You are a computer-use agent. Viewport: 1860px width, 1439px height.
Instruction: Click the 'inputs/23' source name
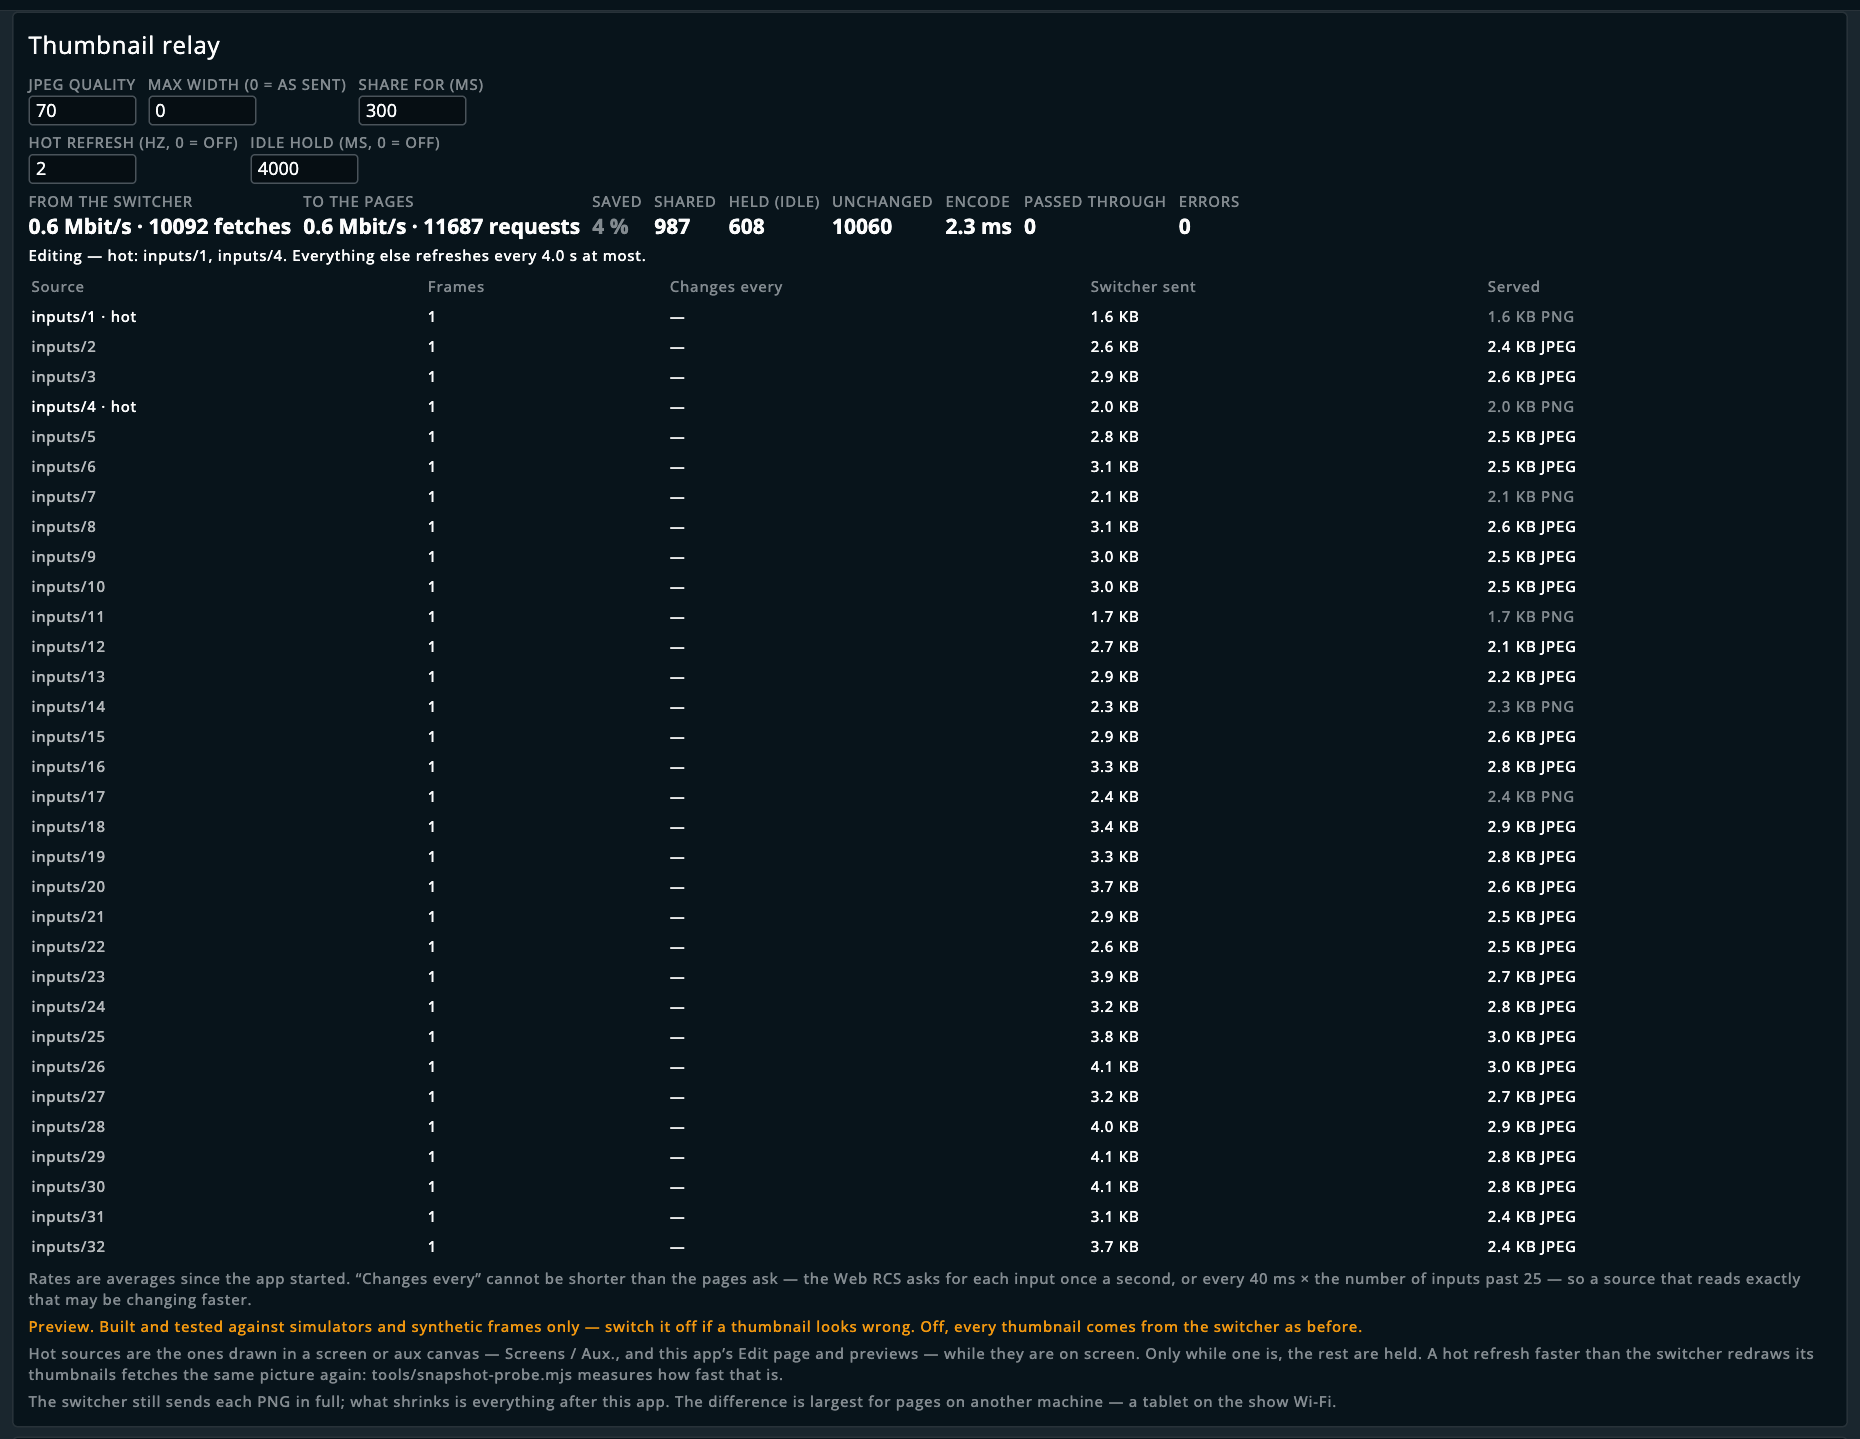pyautogui.click(x=68, y=977)
